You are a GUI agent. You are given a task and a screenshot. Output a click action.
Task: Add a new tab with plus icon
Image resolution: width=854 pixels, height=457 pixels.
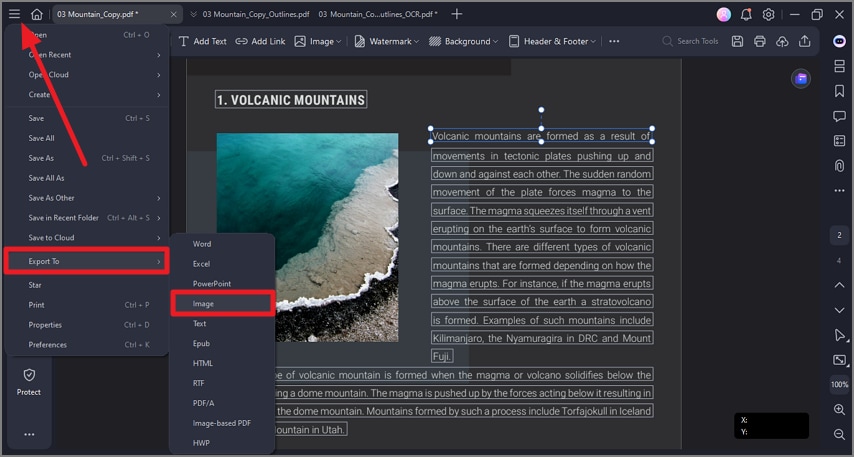(x=457, y=14)
